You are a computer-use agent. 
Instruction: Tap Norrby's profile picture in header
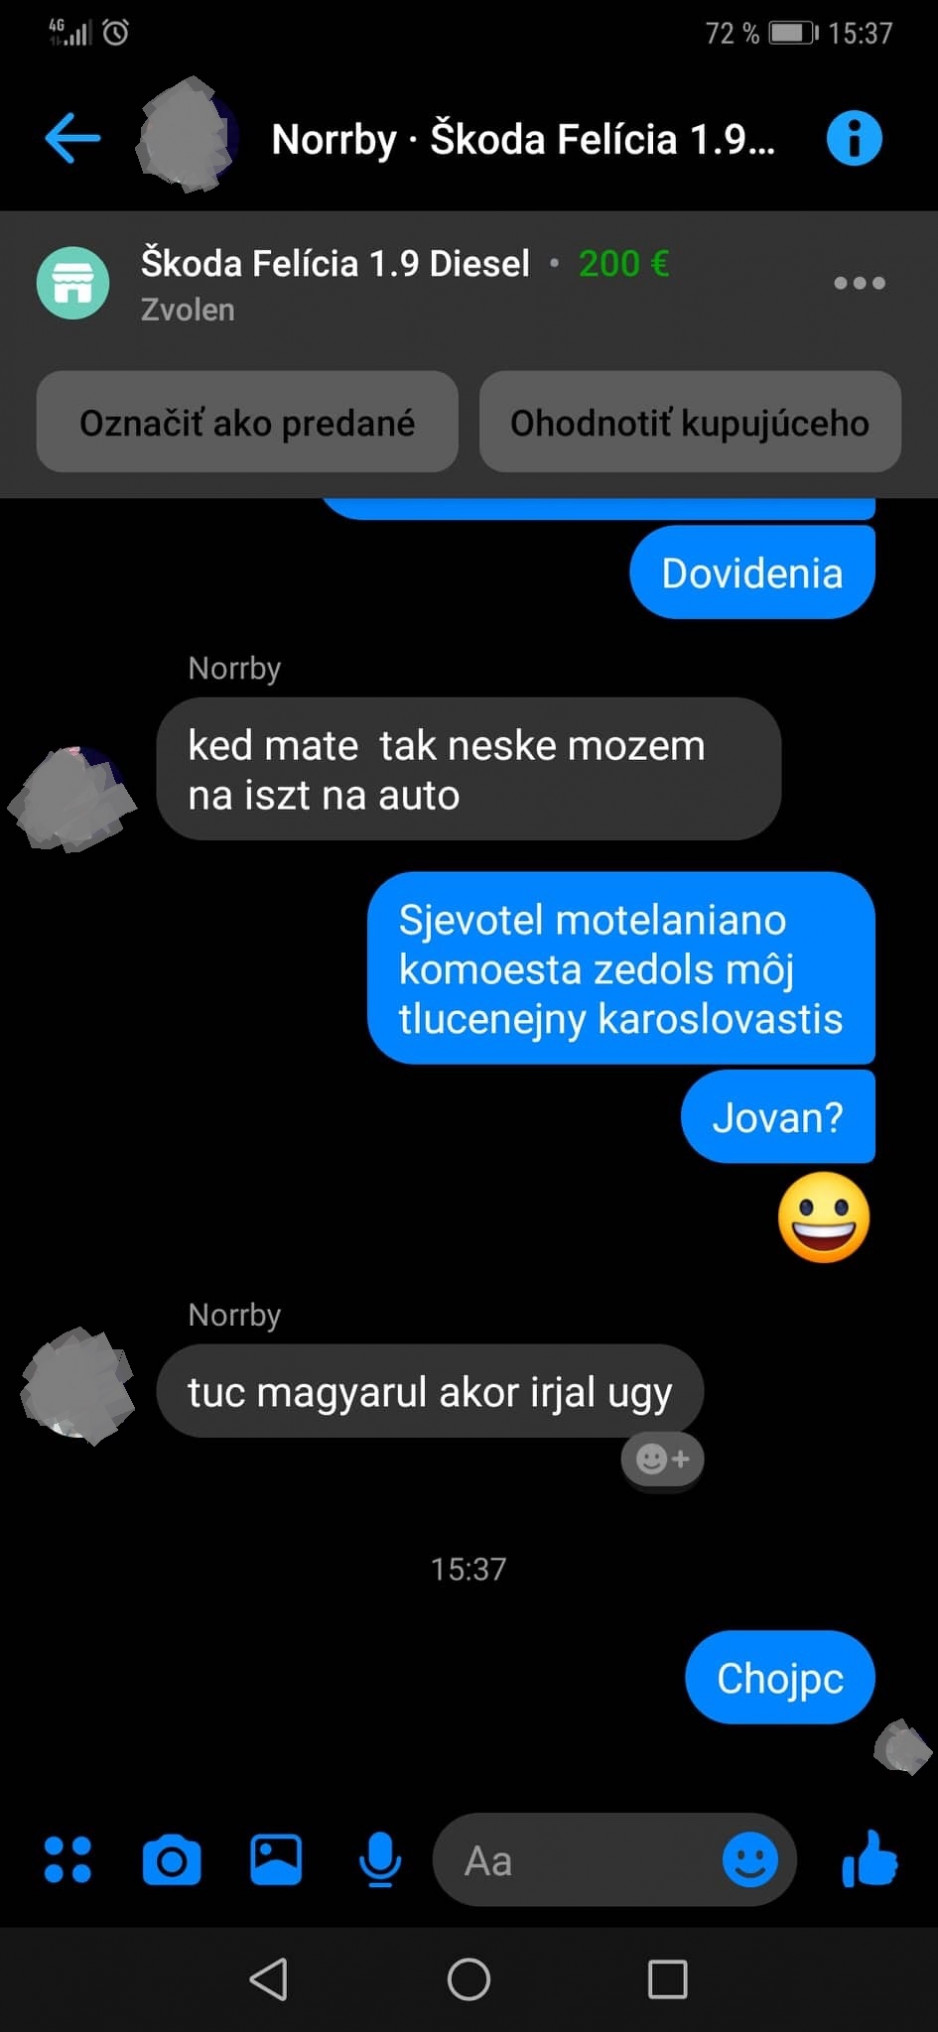coord(186,137)
